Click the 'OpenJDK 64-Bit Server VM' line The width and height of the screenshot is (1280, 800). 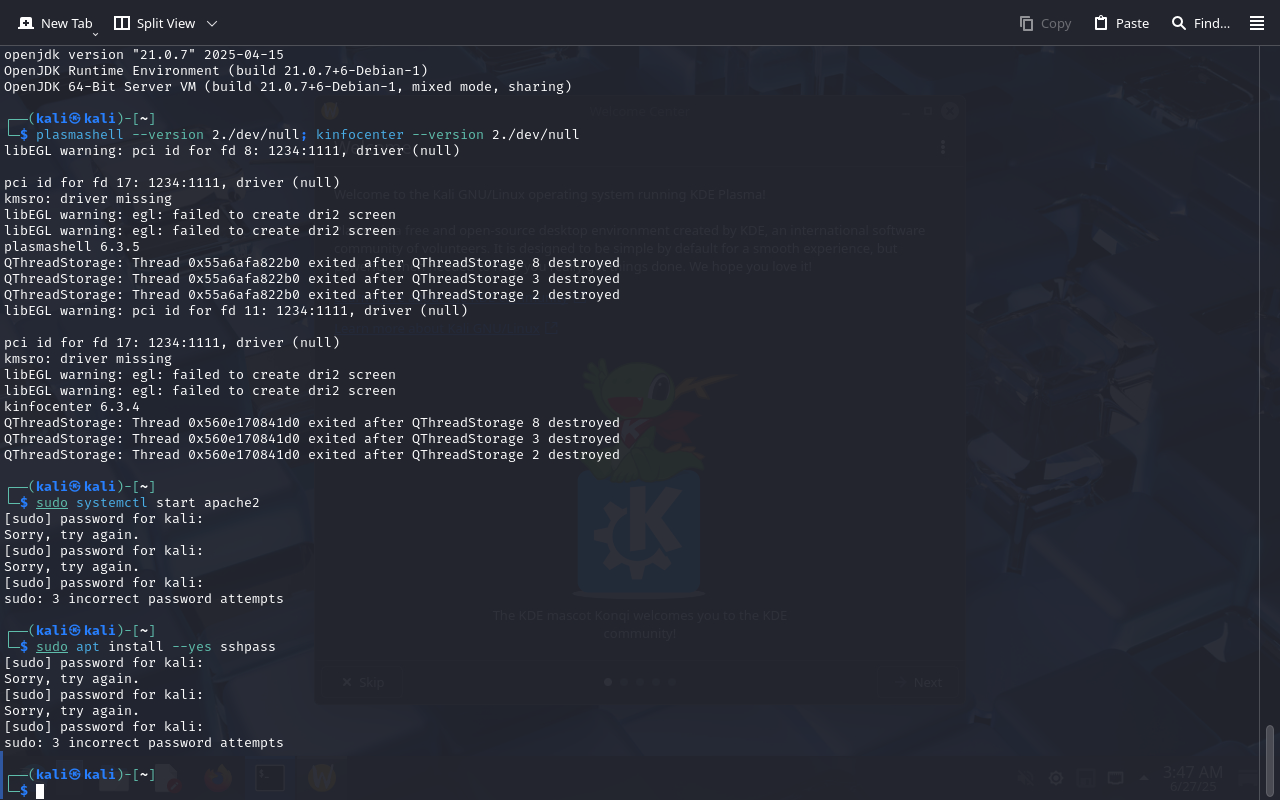click(x=288, y=87)
